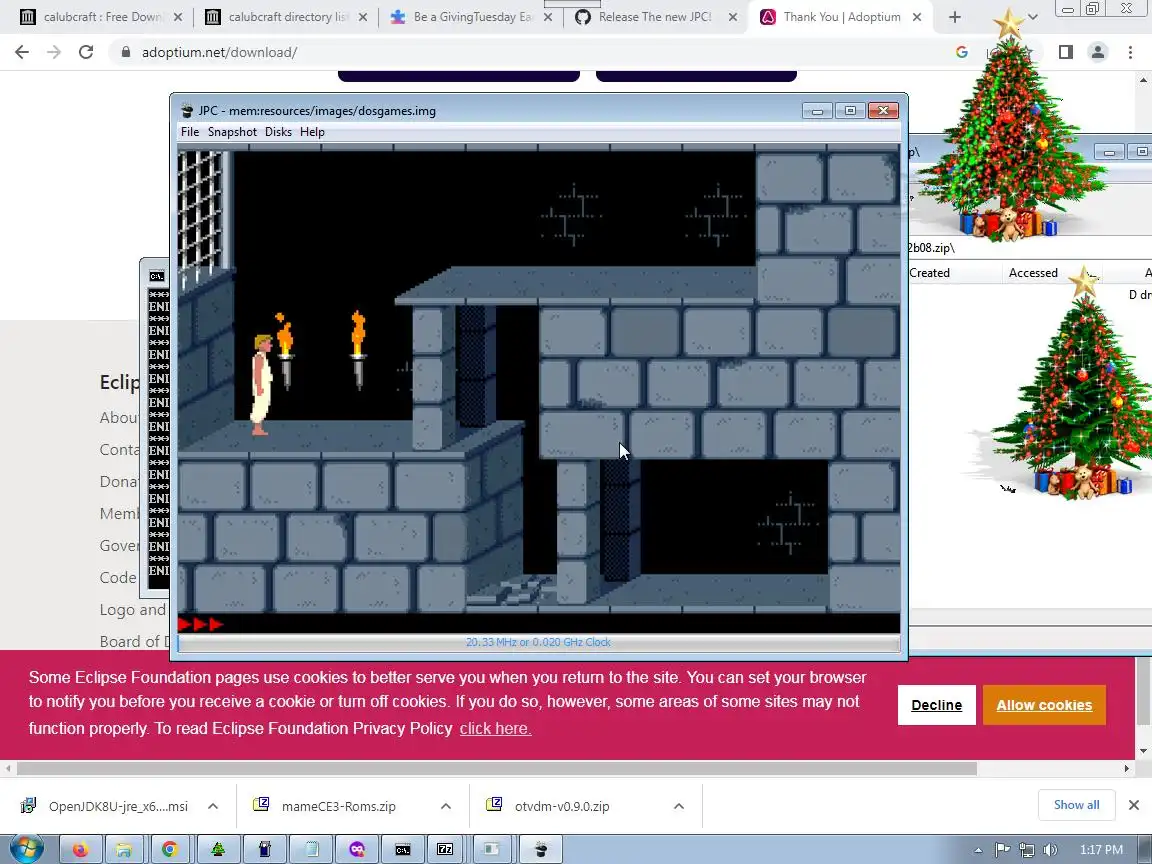Switch to 7-Zip on the taskbar
The image size is (1152, 864).
tap(445, 849)
